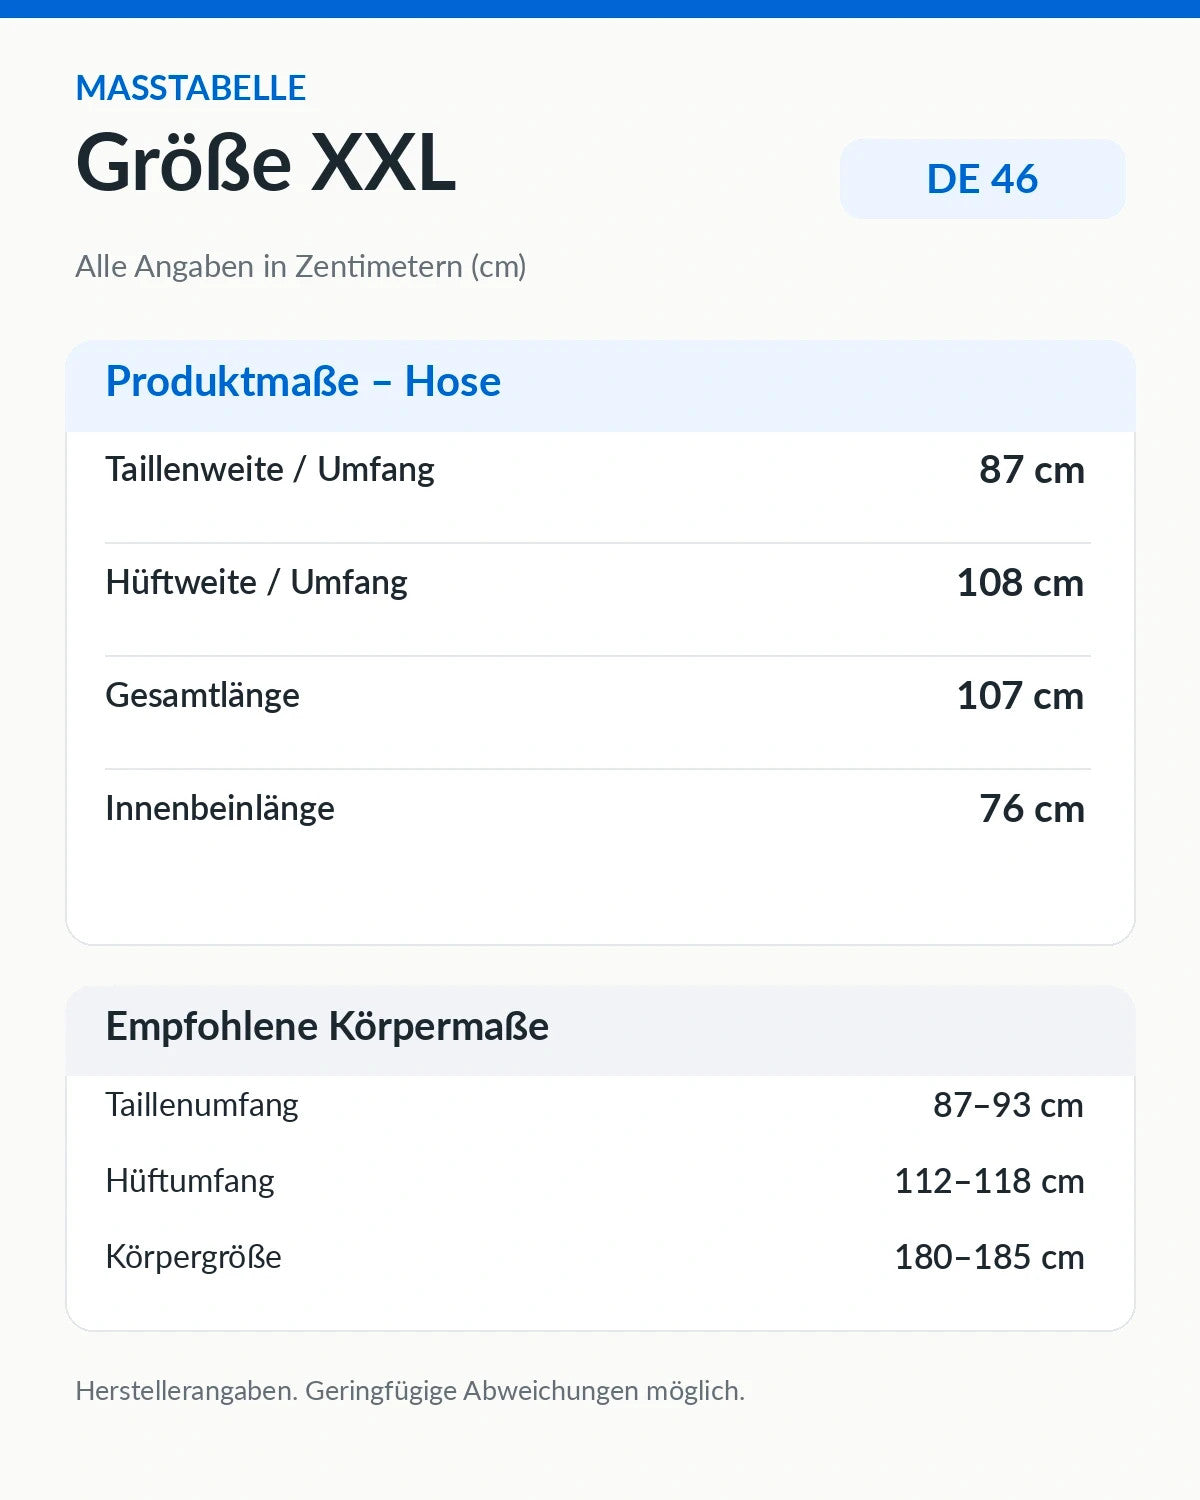
Task: Select the Taillenweite / Umfang row label
Action: pos(270,469)
